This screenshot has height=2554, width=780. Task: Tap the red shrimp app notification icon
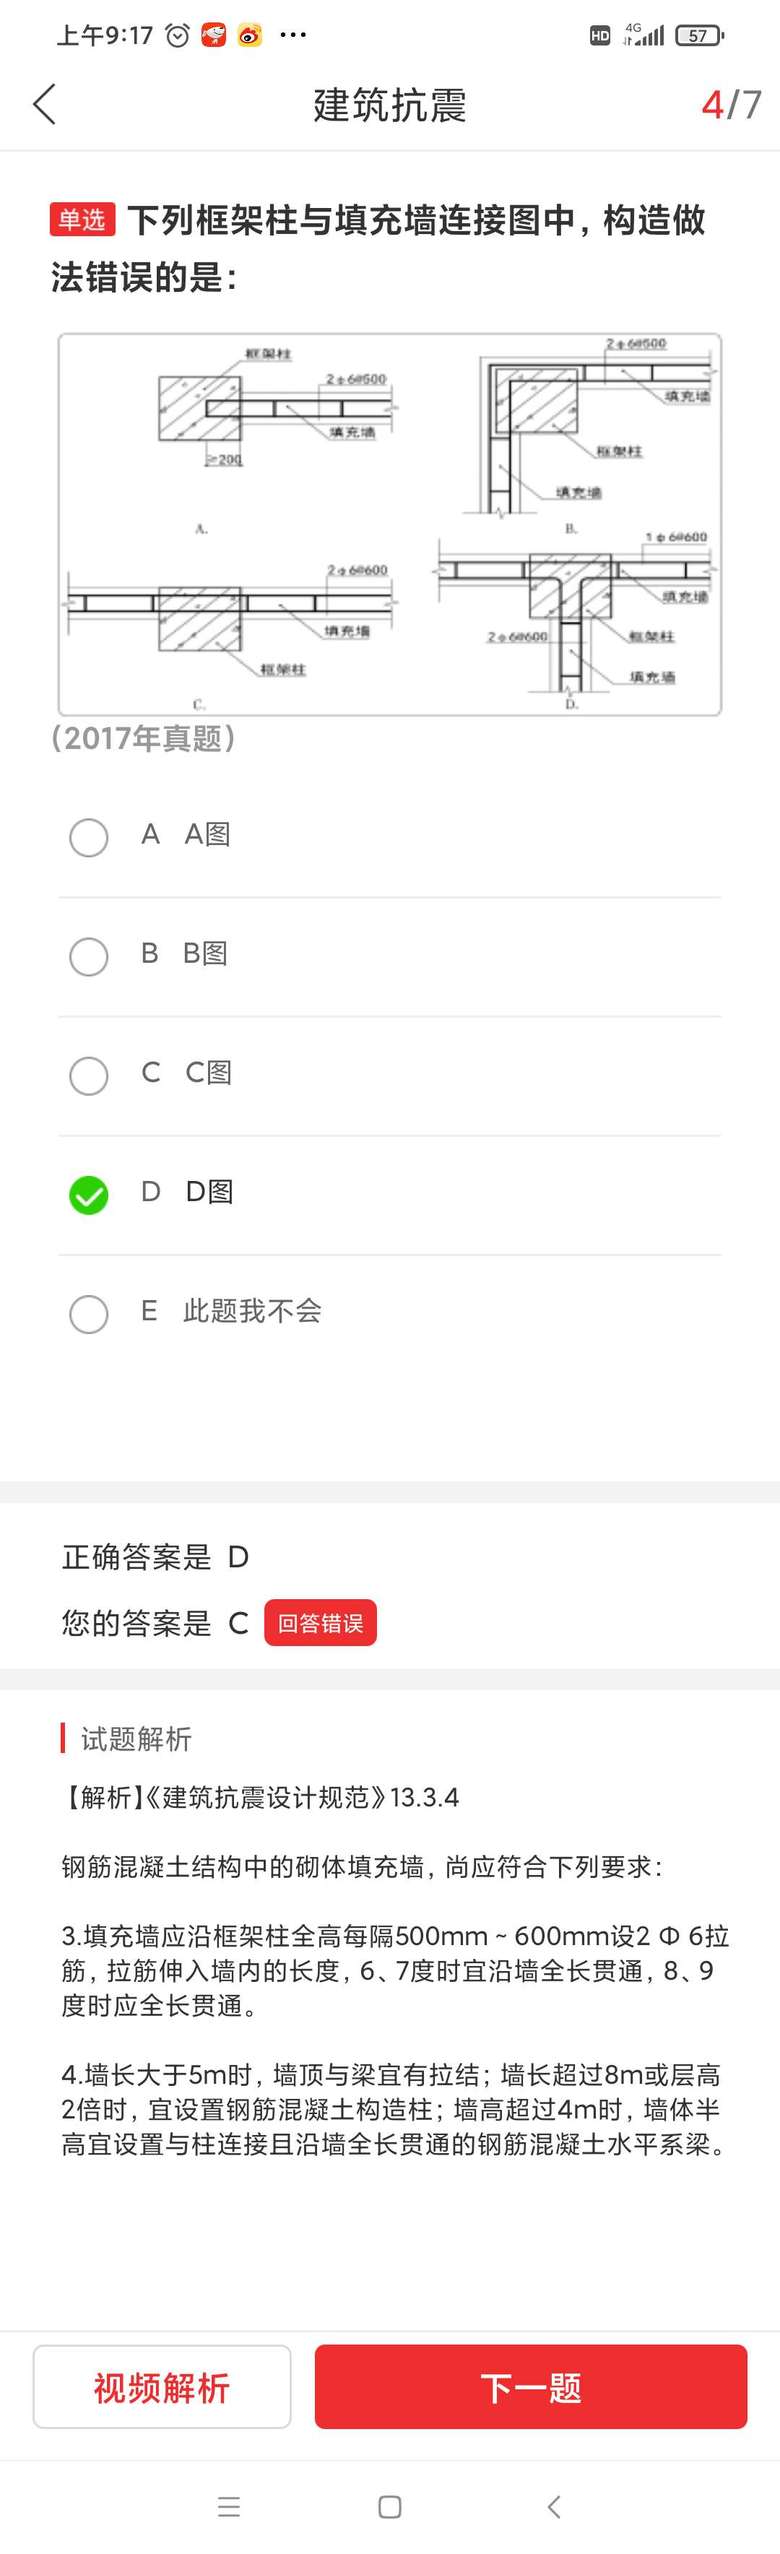[213, 36]
